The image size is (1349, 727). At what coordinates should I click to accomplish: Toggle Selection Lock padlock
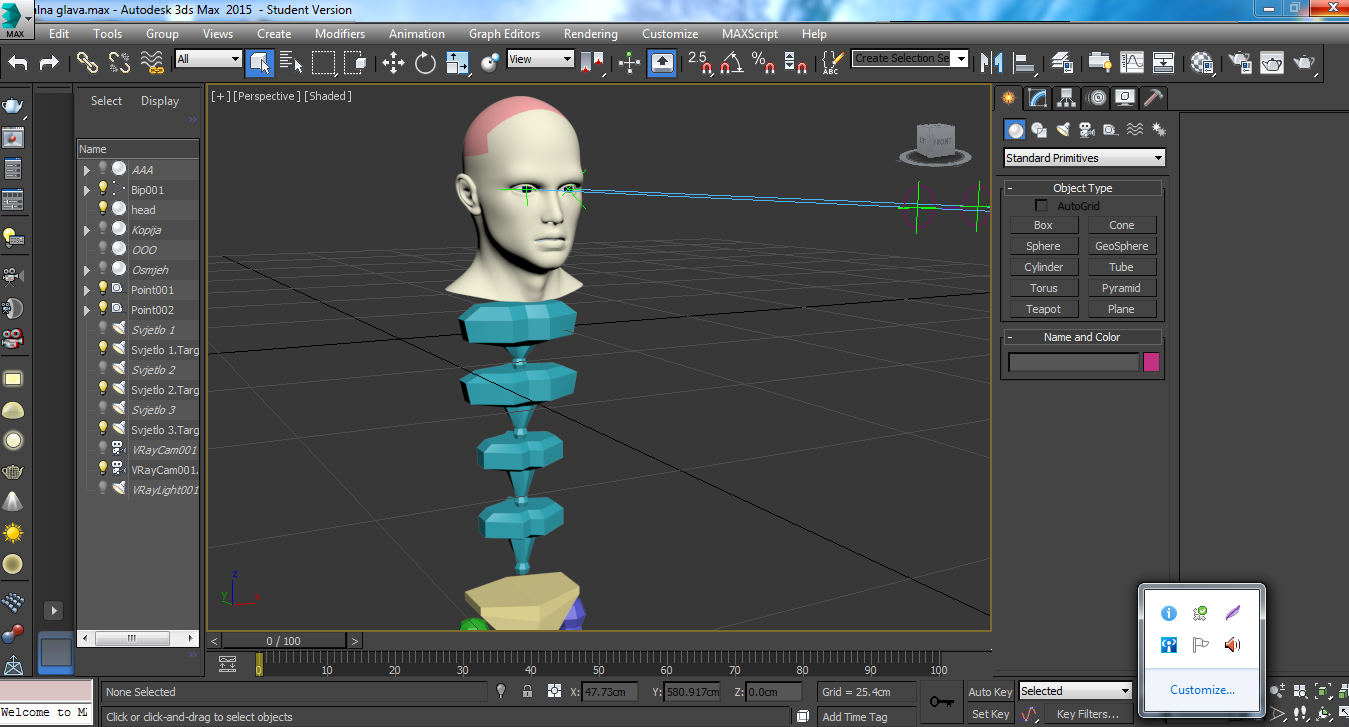tap(527, 691)
